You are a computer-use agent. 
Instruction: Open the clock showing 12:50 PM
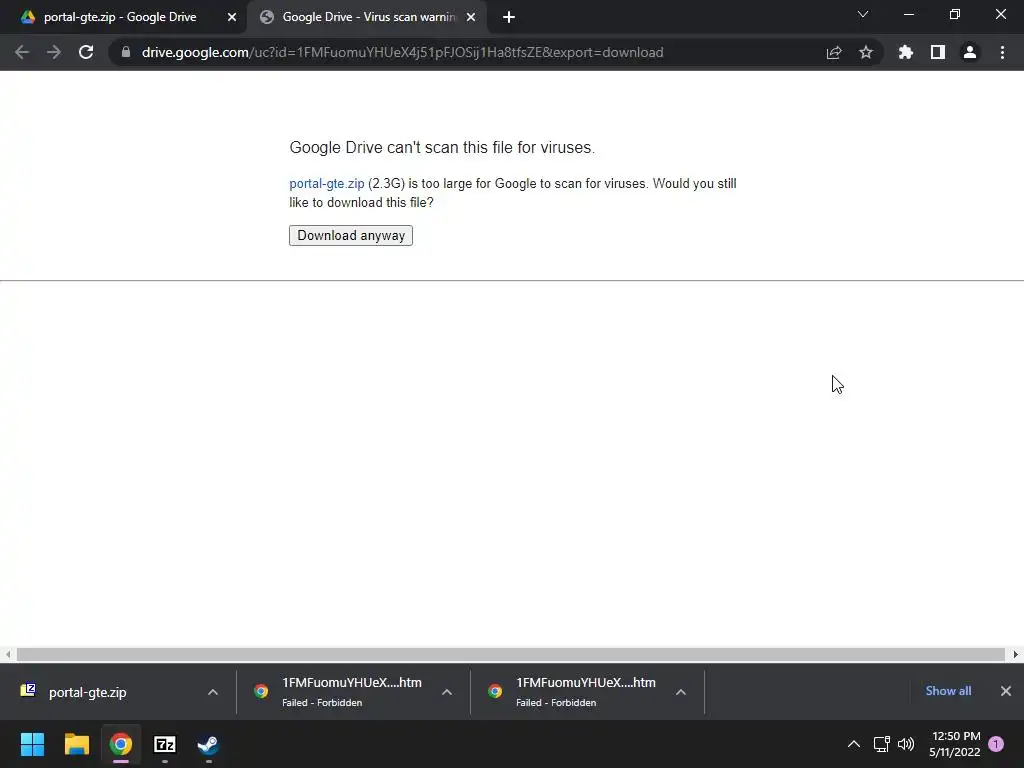click(x=955, y=744)
